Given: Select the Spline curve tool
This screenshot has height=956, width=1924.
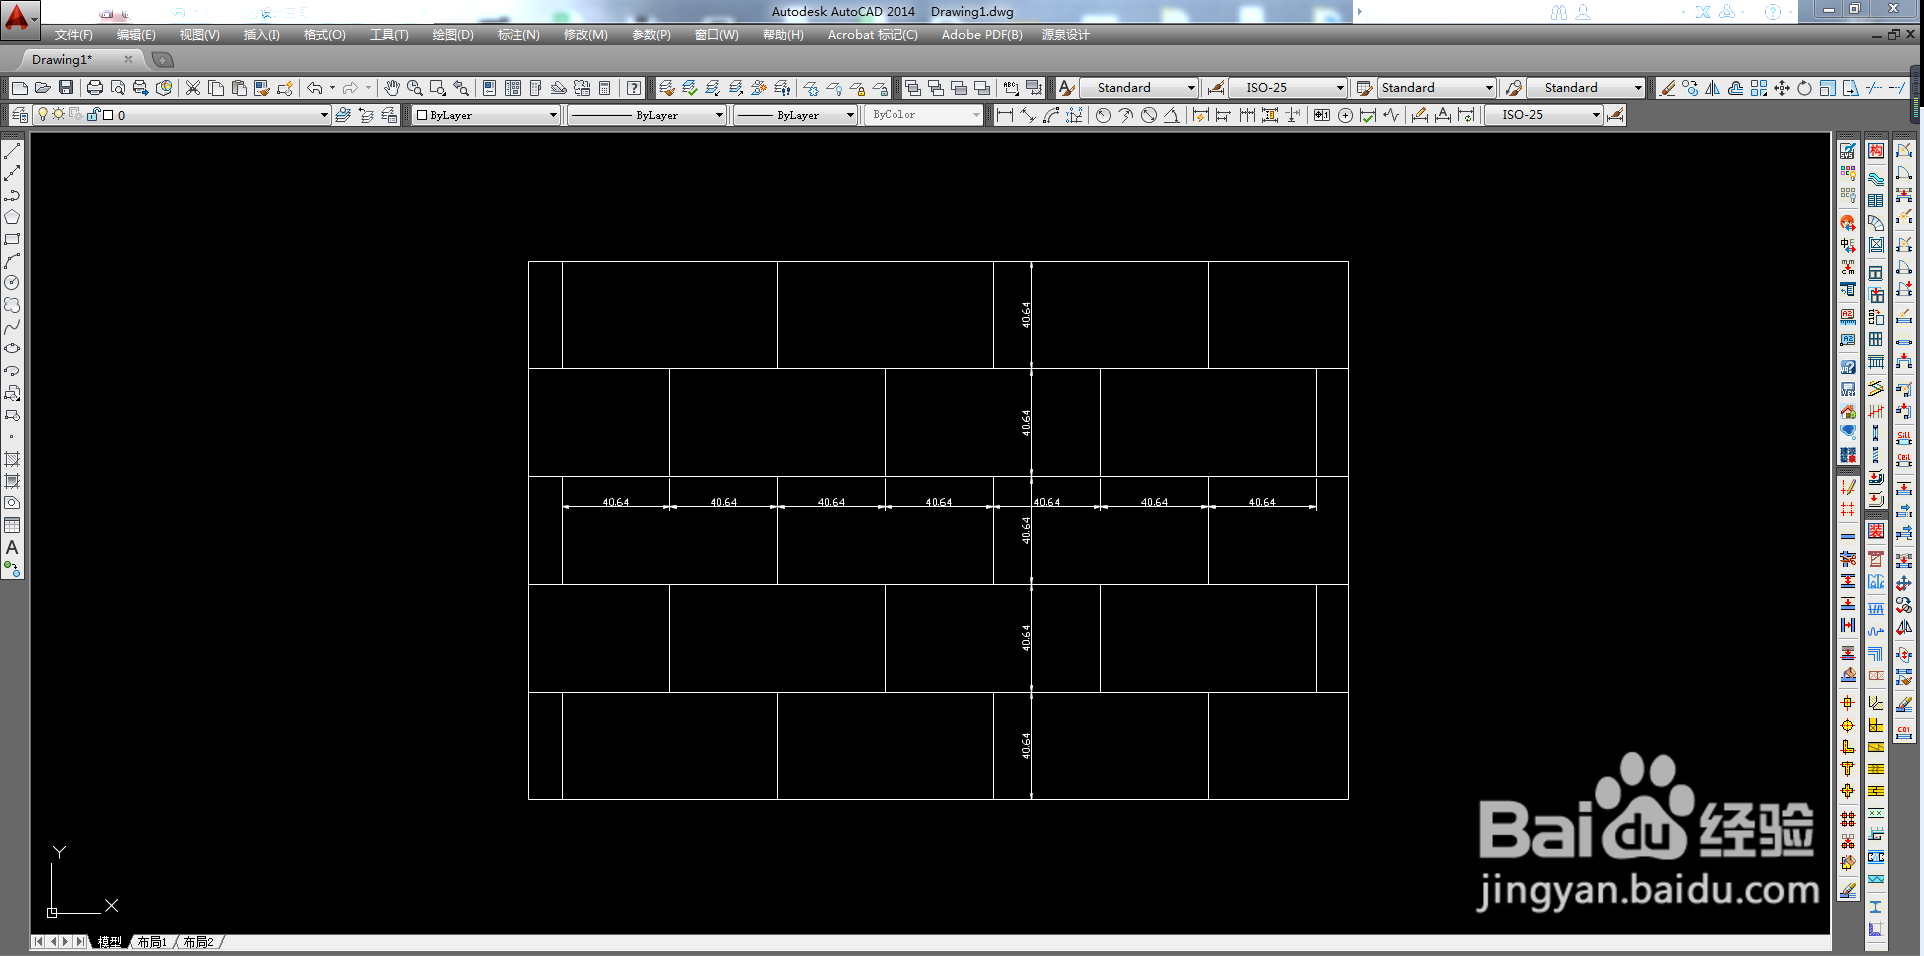Looking at the screenshot, I should tap(12, 327).
